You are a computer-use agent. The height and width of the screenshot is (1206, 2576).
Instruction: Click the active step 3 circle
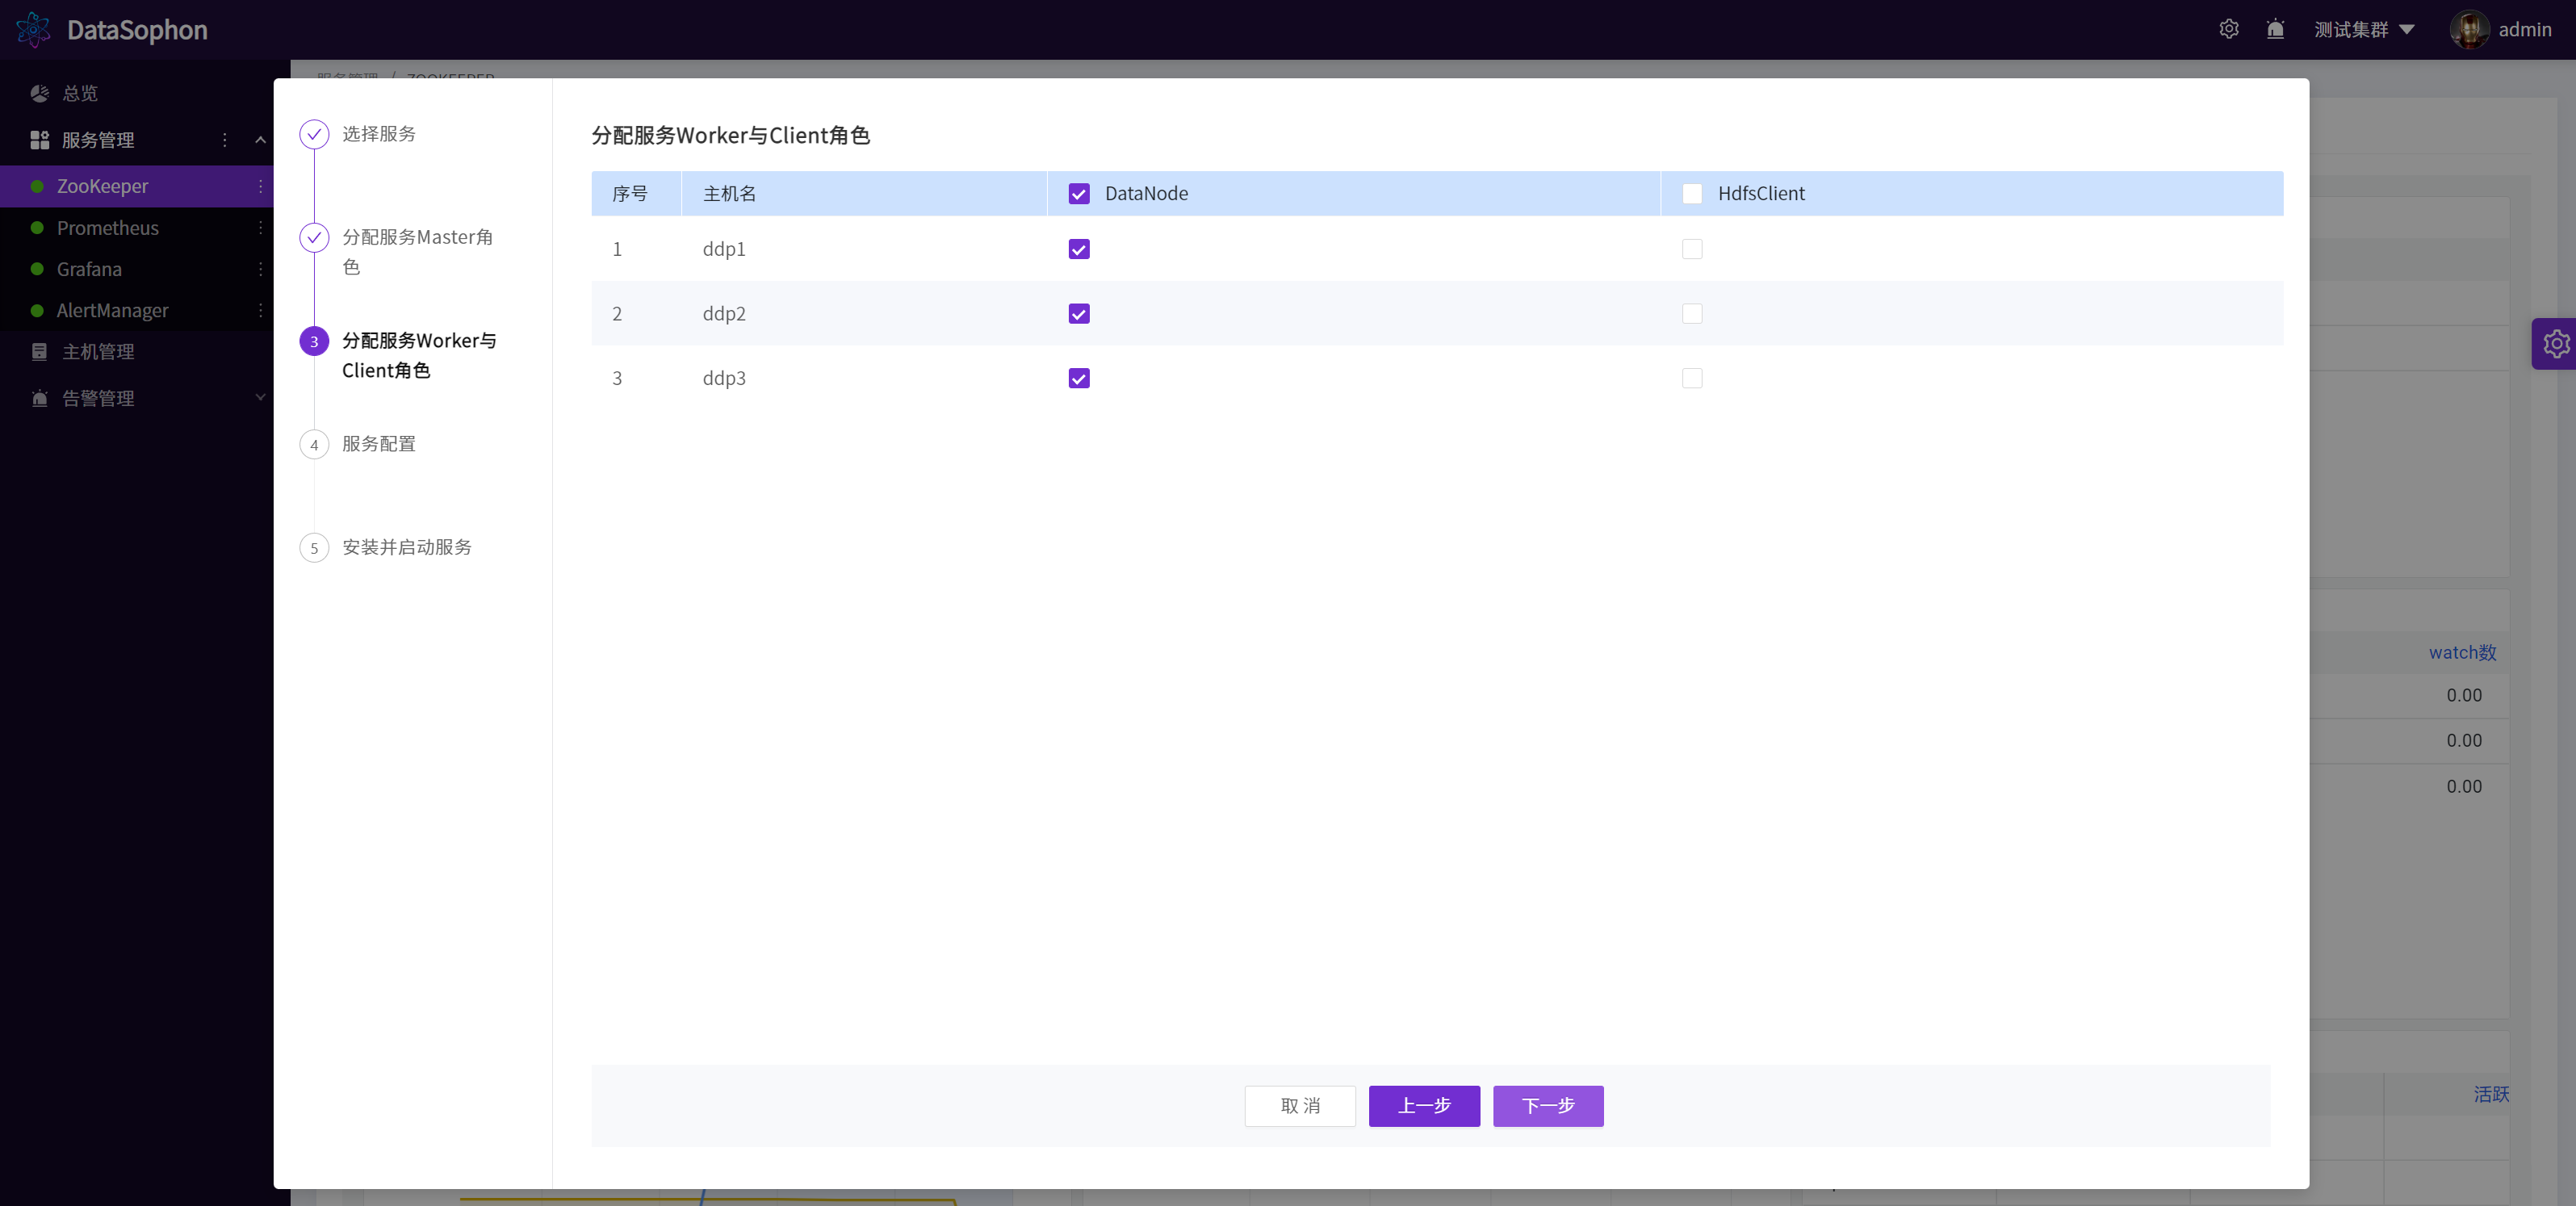click(314, 341)
